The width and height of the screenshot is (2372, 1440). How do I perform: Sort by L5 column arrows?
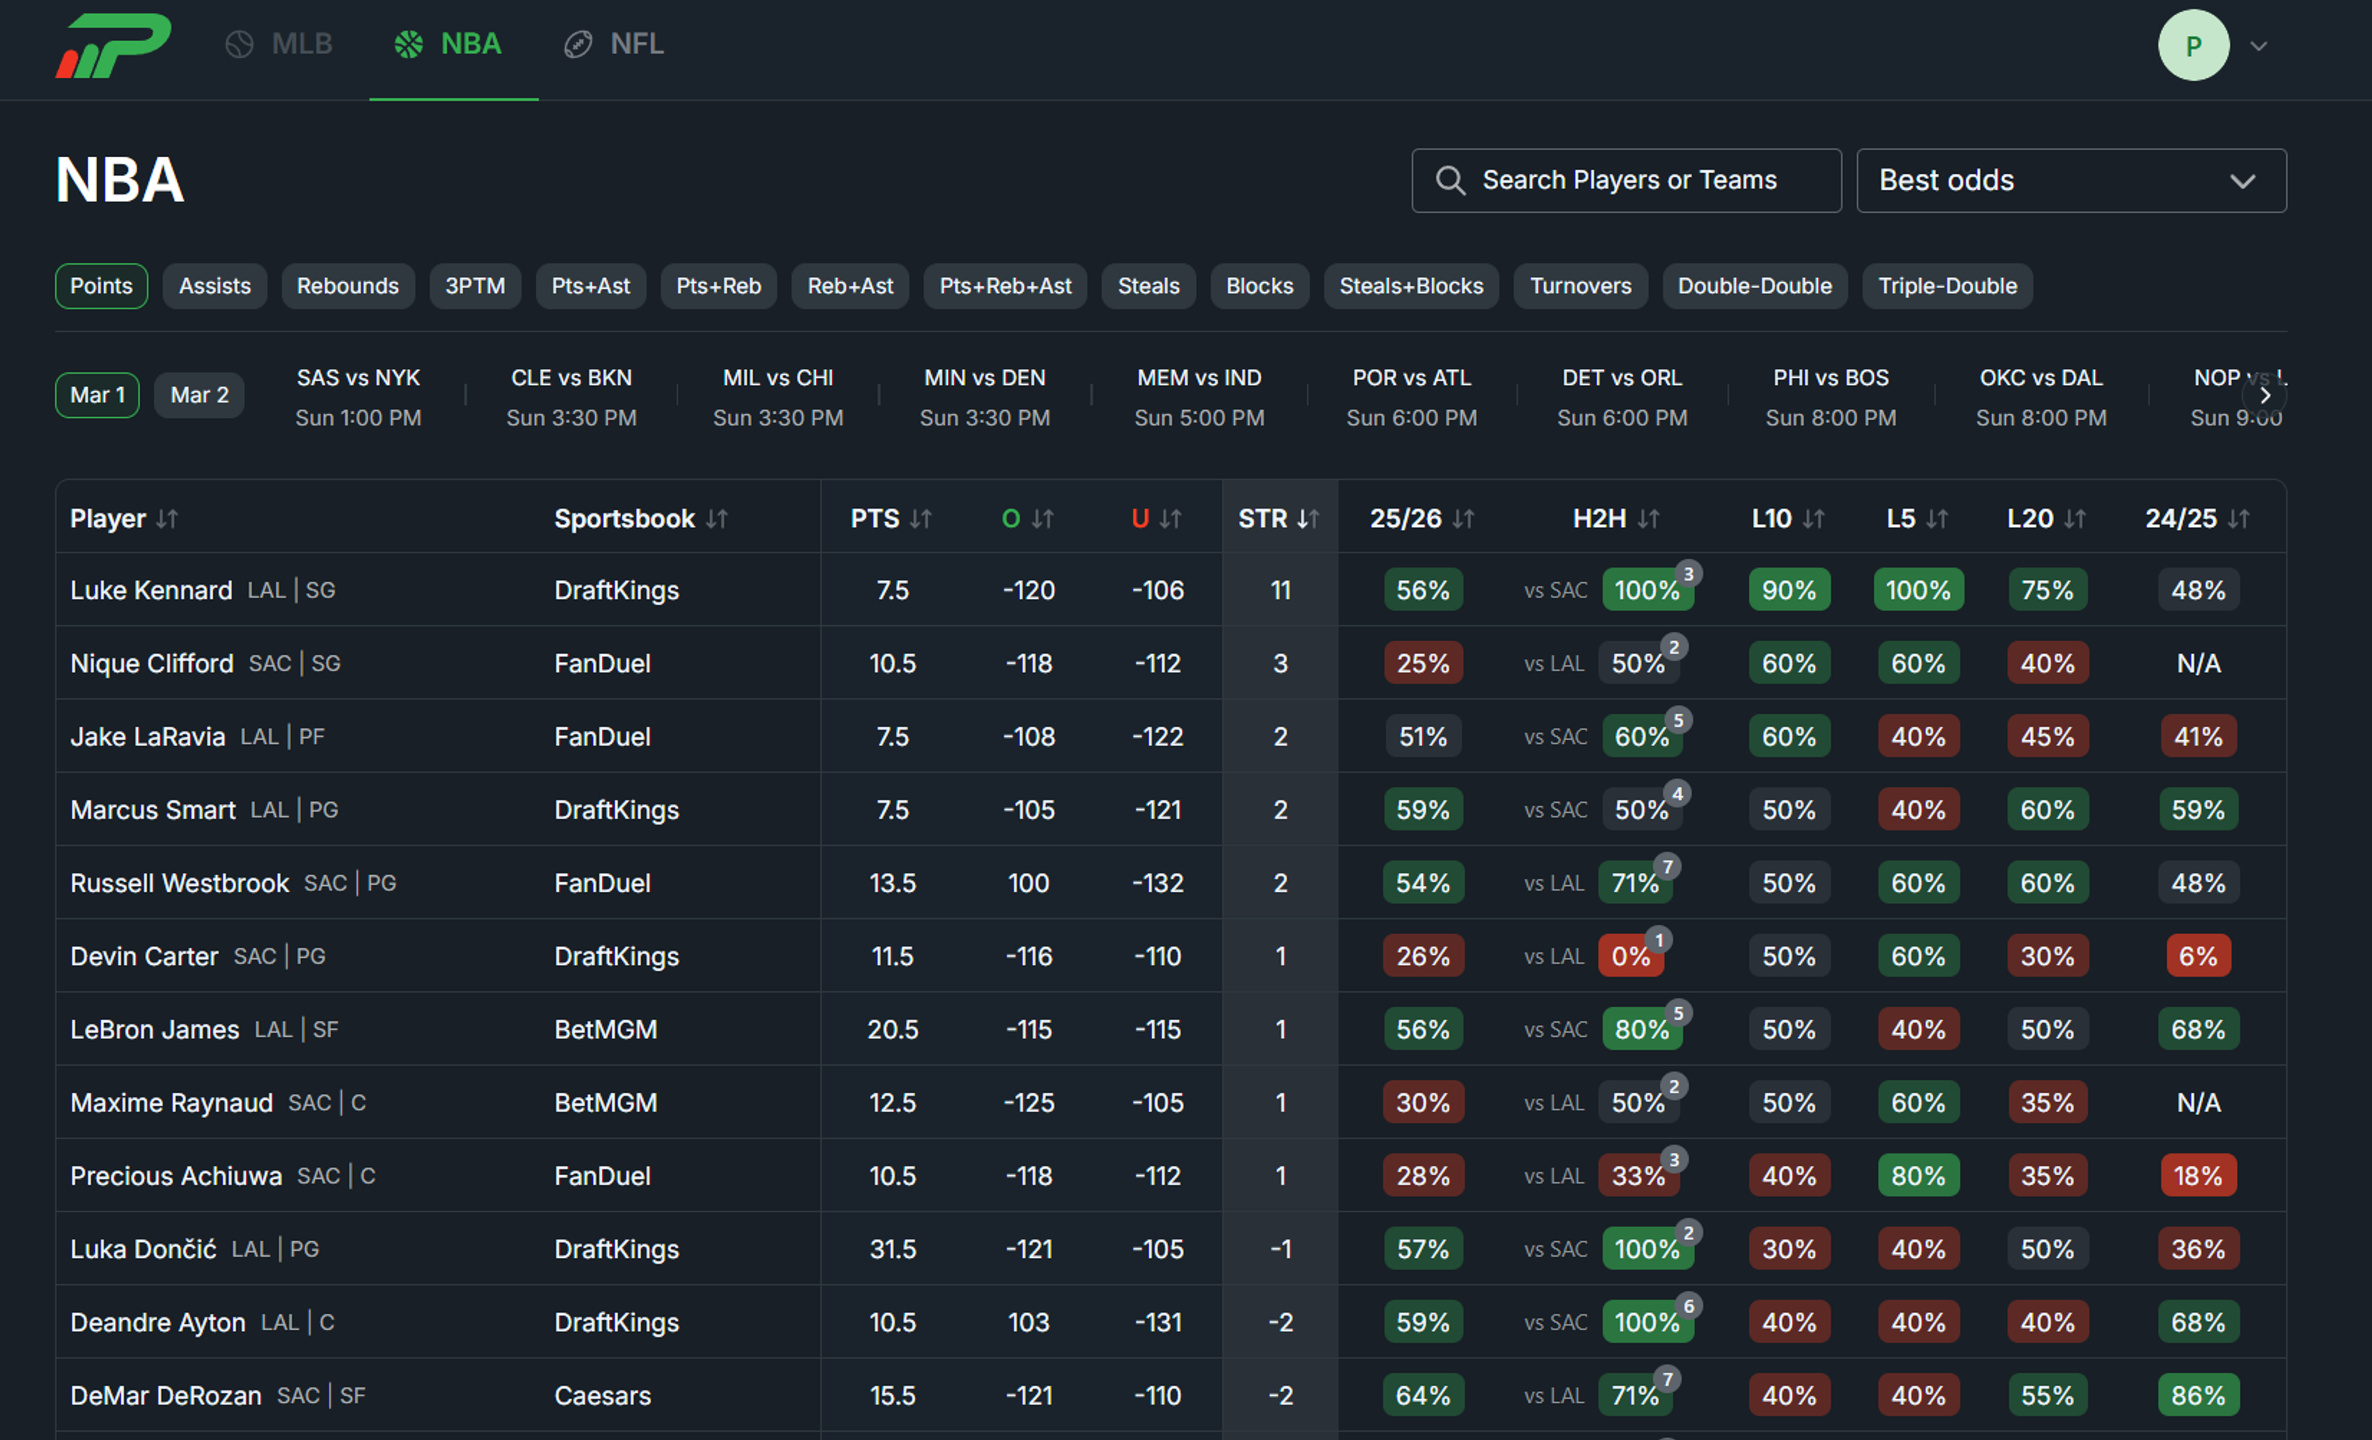point(1938,518)
